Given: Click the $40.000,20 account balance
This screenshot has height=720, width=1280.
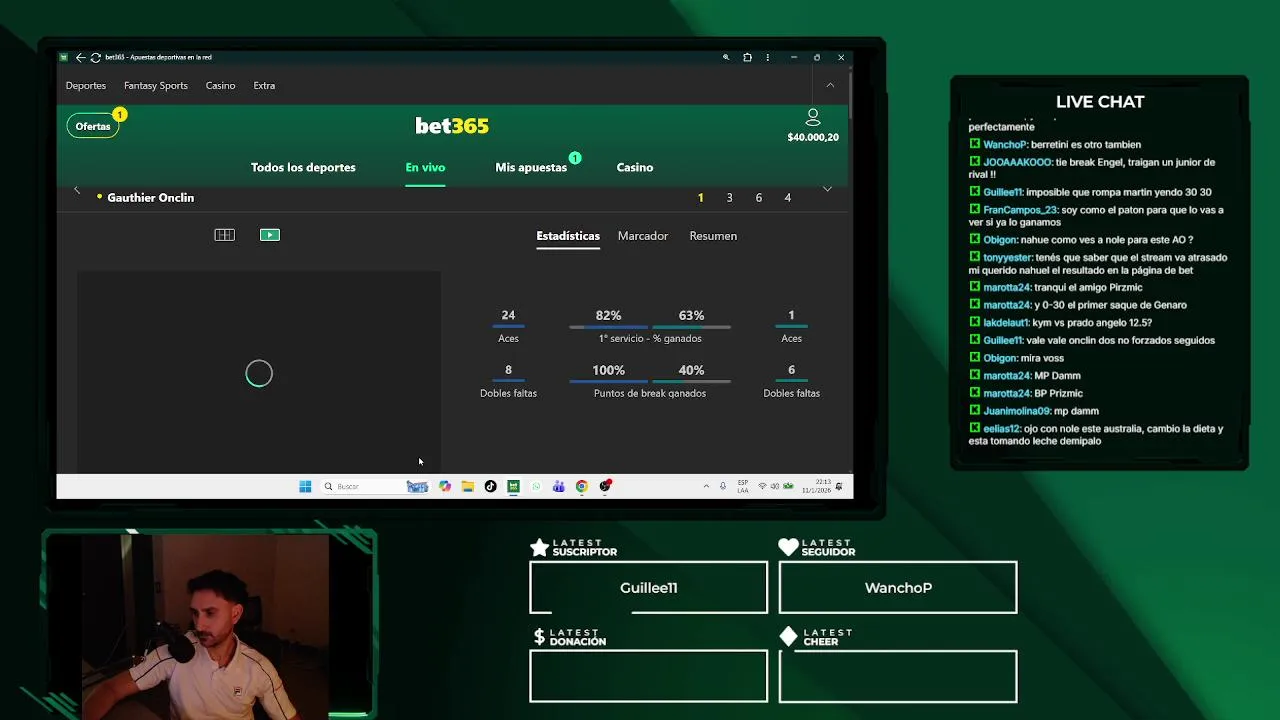Looking at the screenshot, I should tap(813, 137).
